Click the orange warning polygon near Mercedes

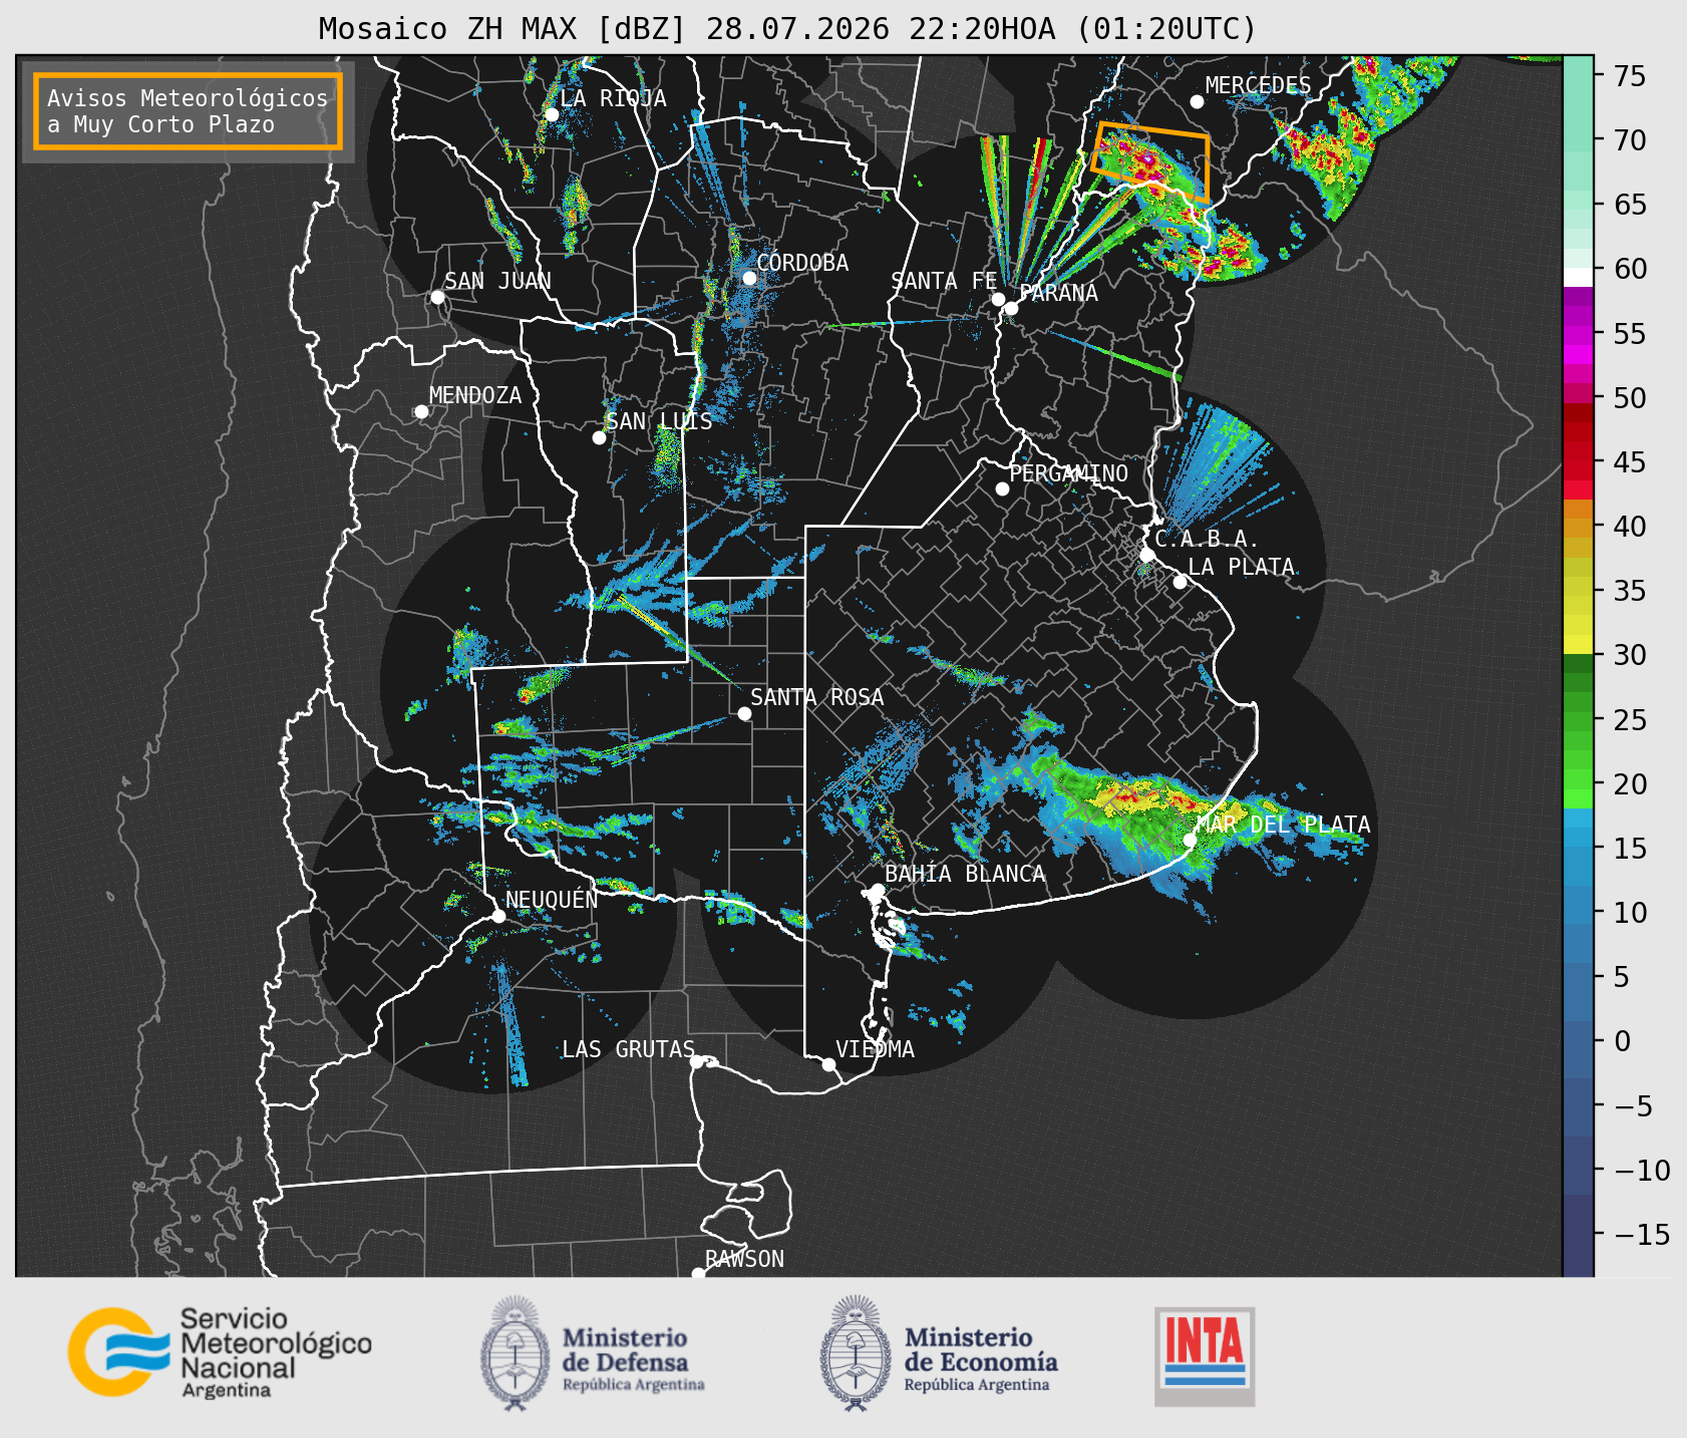coord(1150,163)
